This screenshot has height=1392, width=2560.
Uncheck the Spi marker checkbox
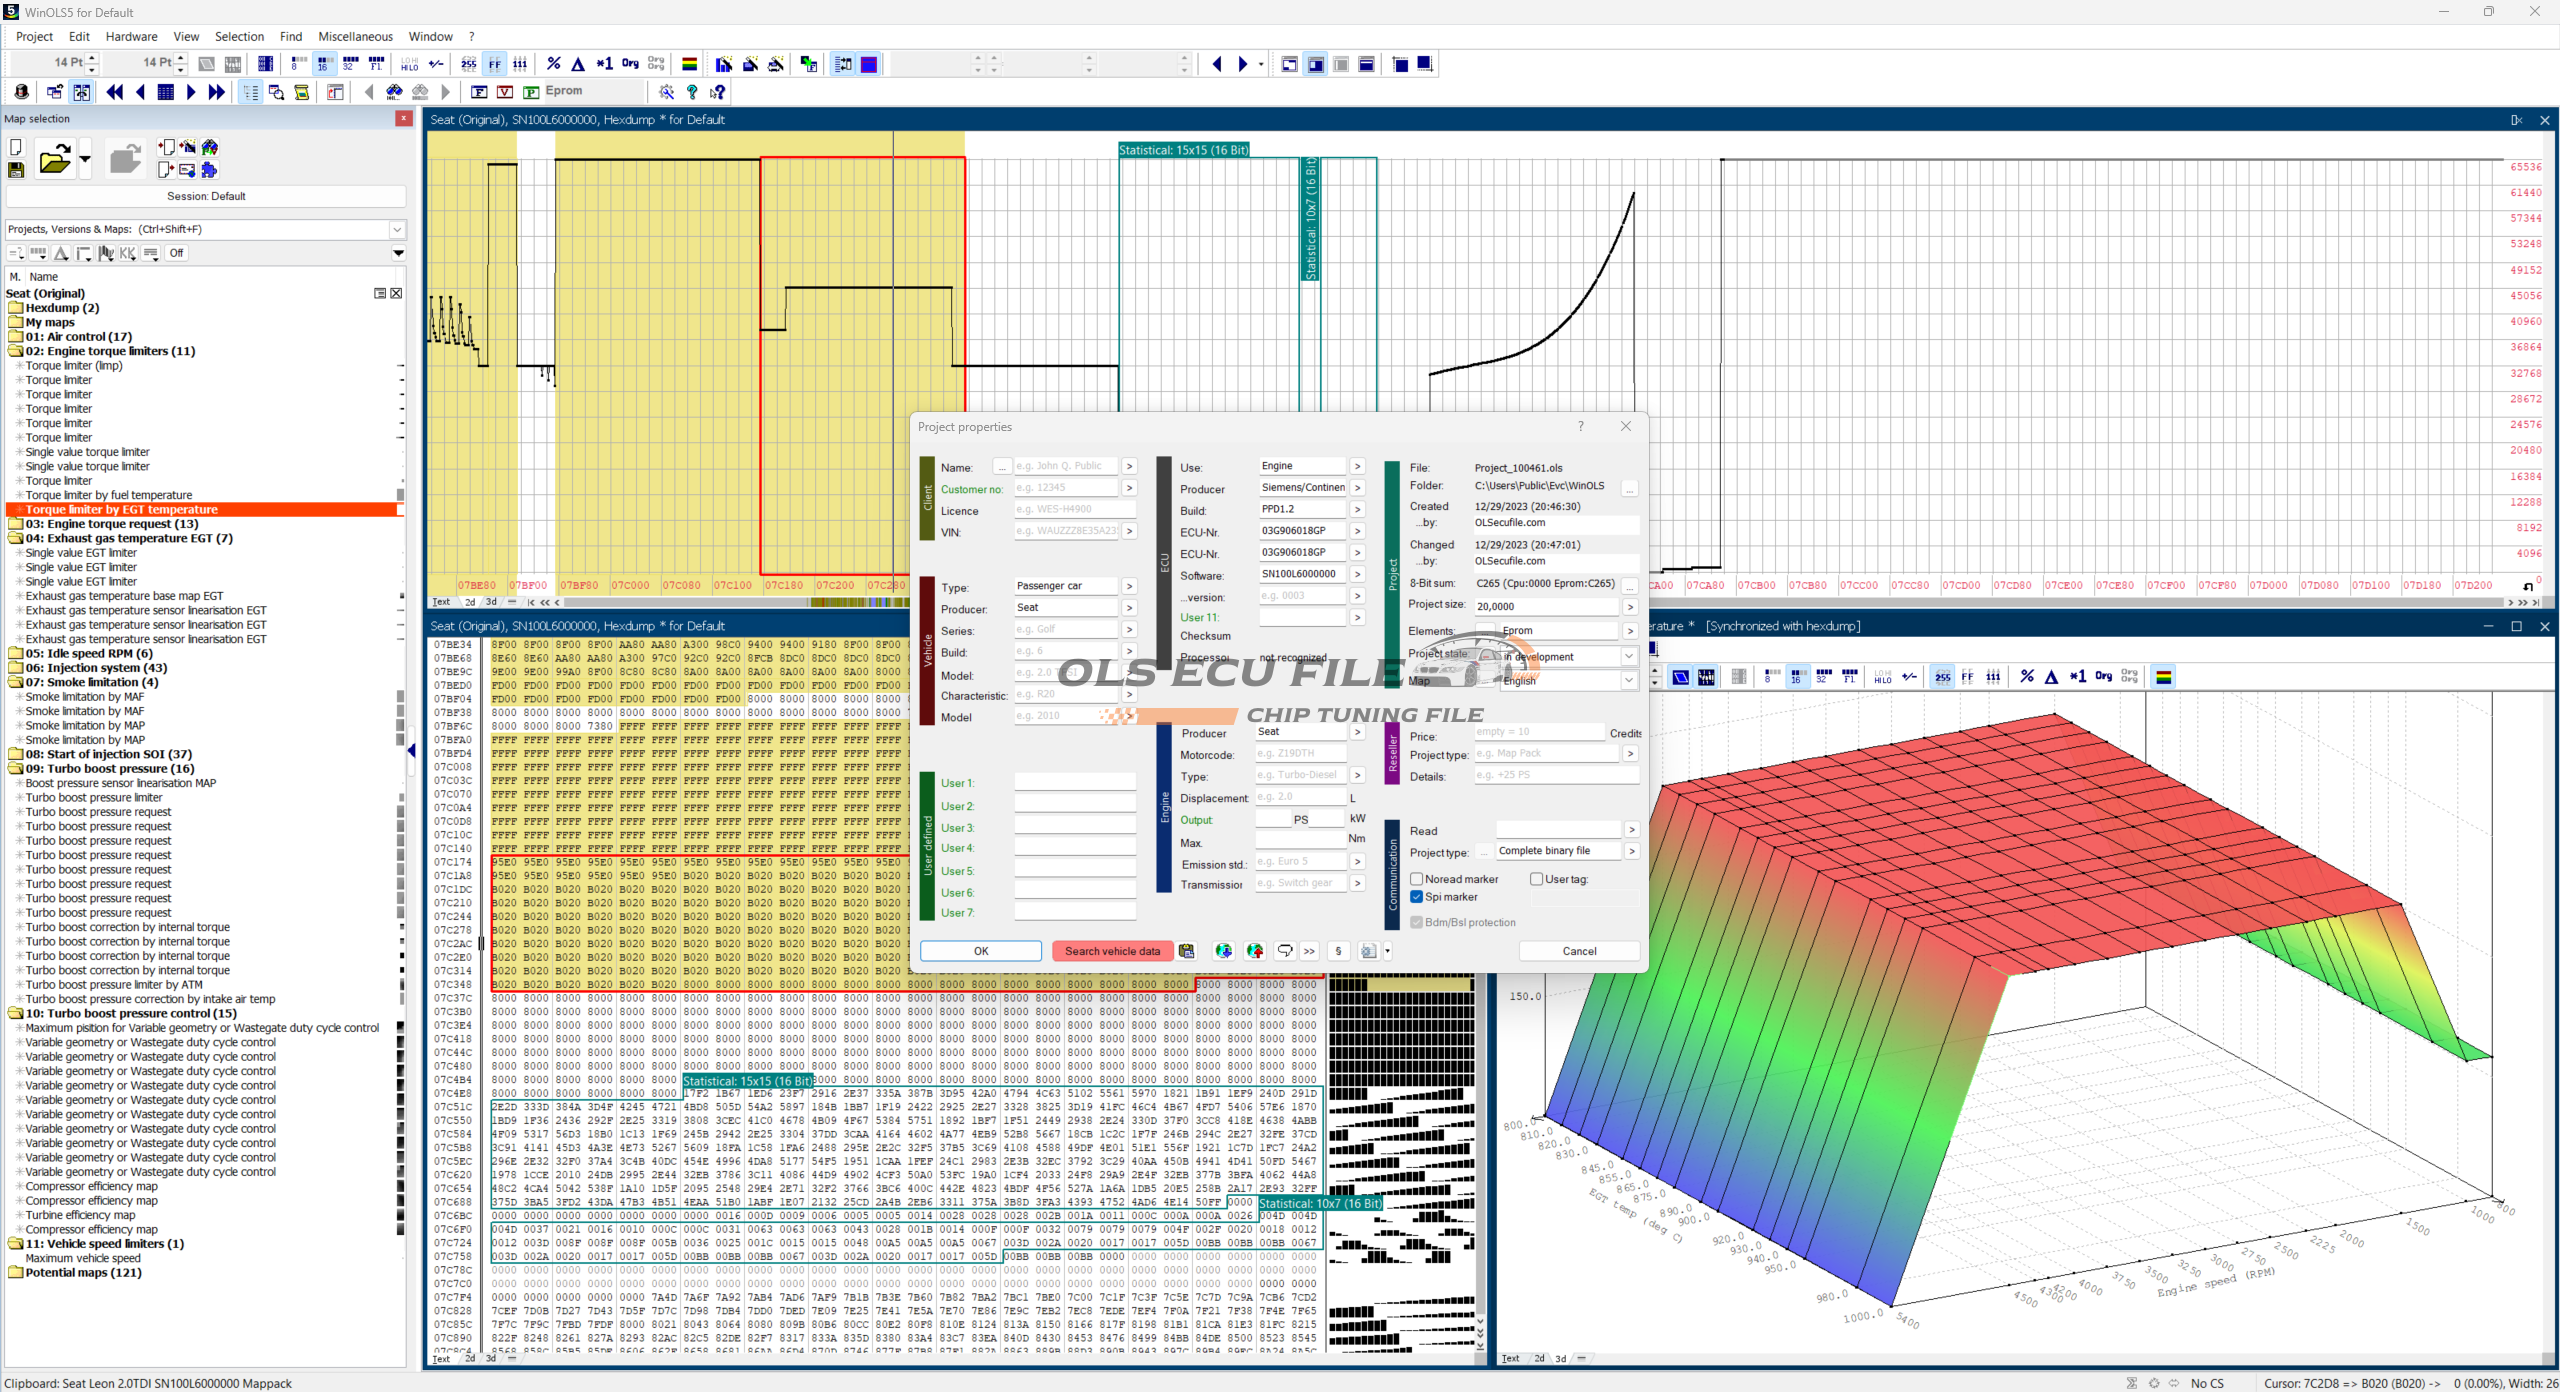1417,897
